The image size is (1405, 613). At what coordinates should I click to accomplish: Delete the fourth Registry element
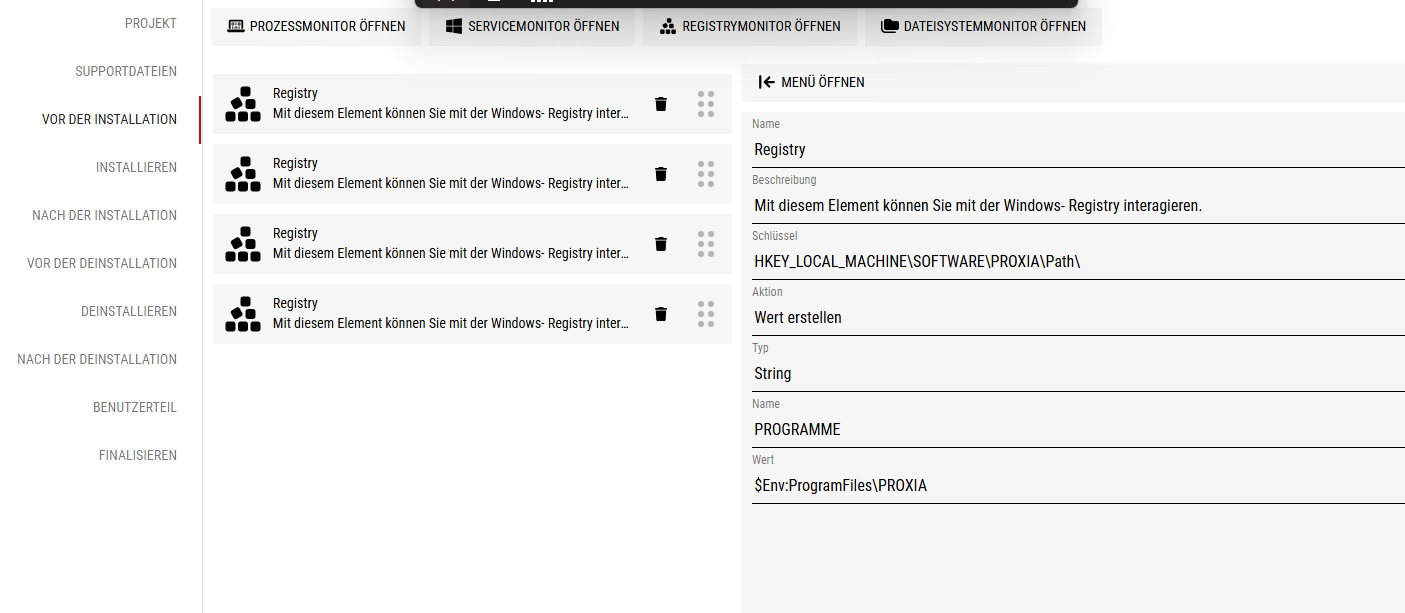[660, 314]
